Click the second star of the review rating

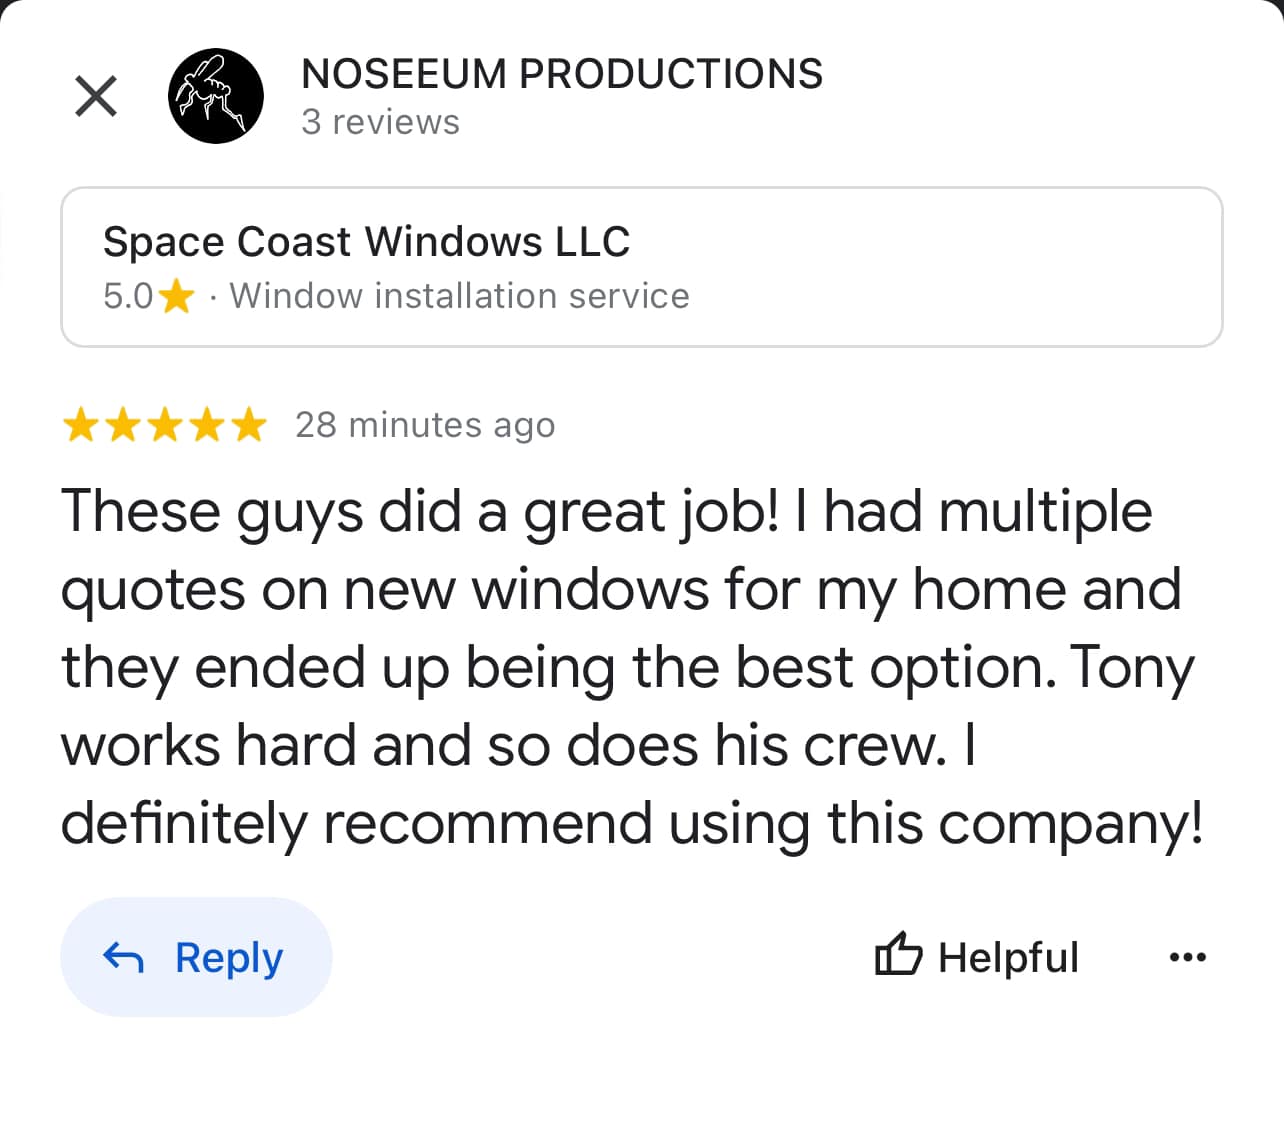122,425
